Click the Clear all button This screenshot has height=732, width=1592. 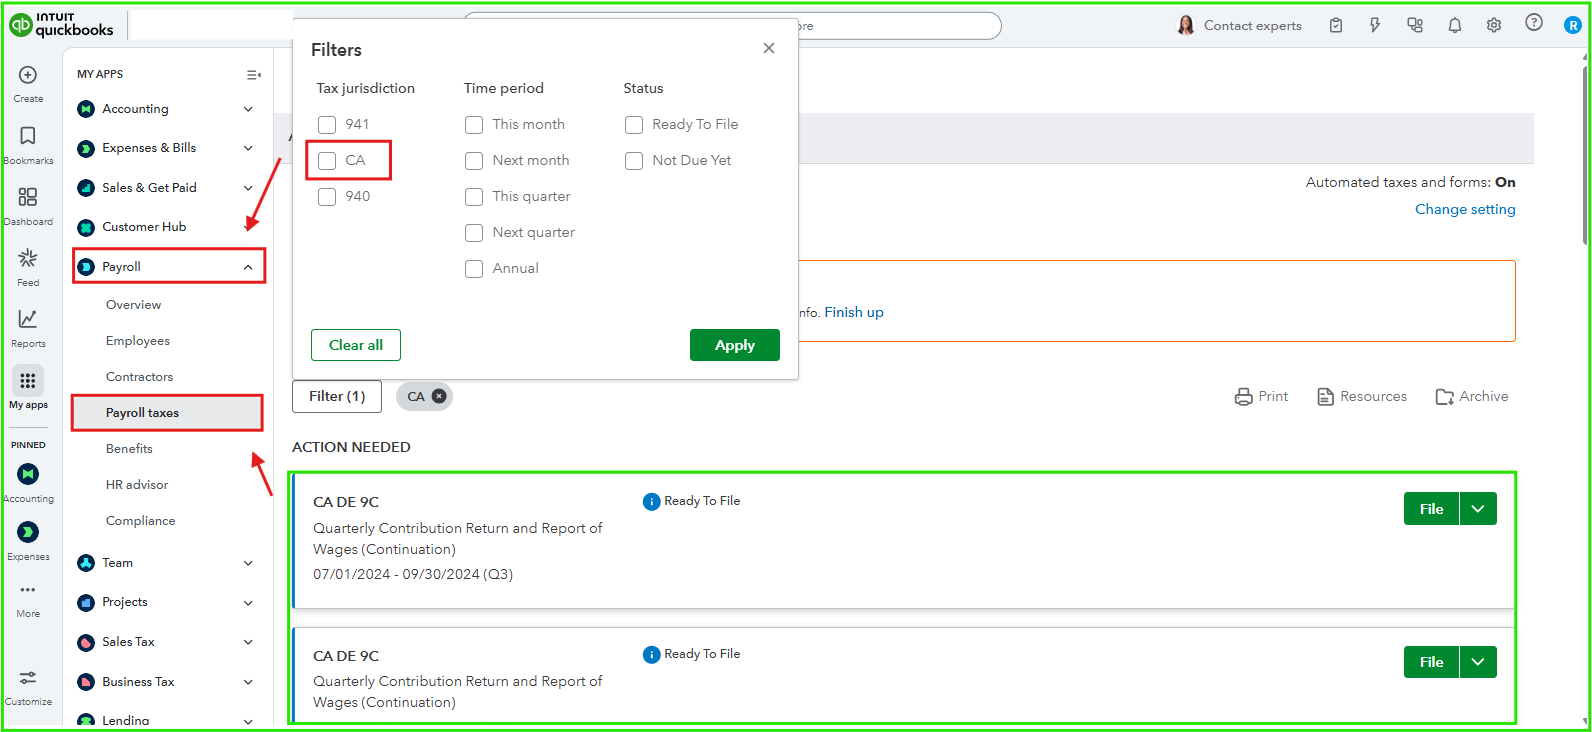click(x=356, y=345)
